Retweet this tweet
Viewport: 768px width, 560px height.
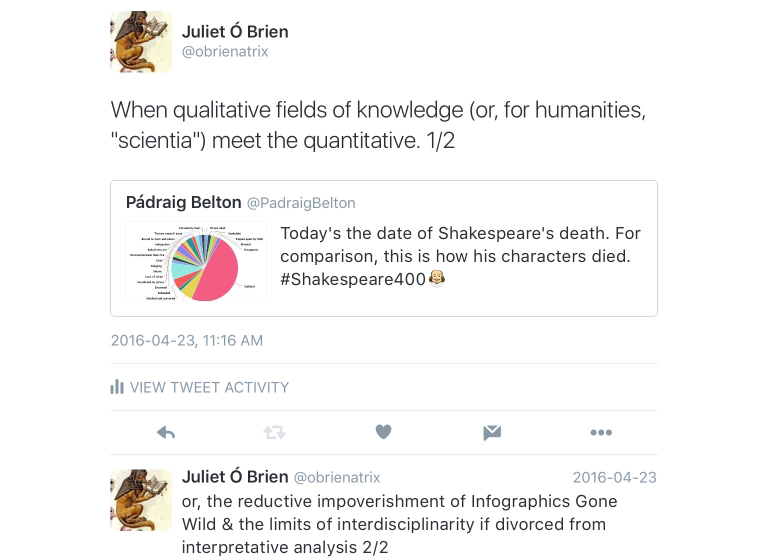coord(274,432)
